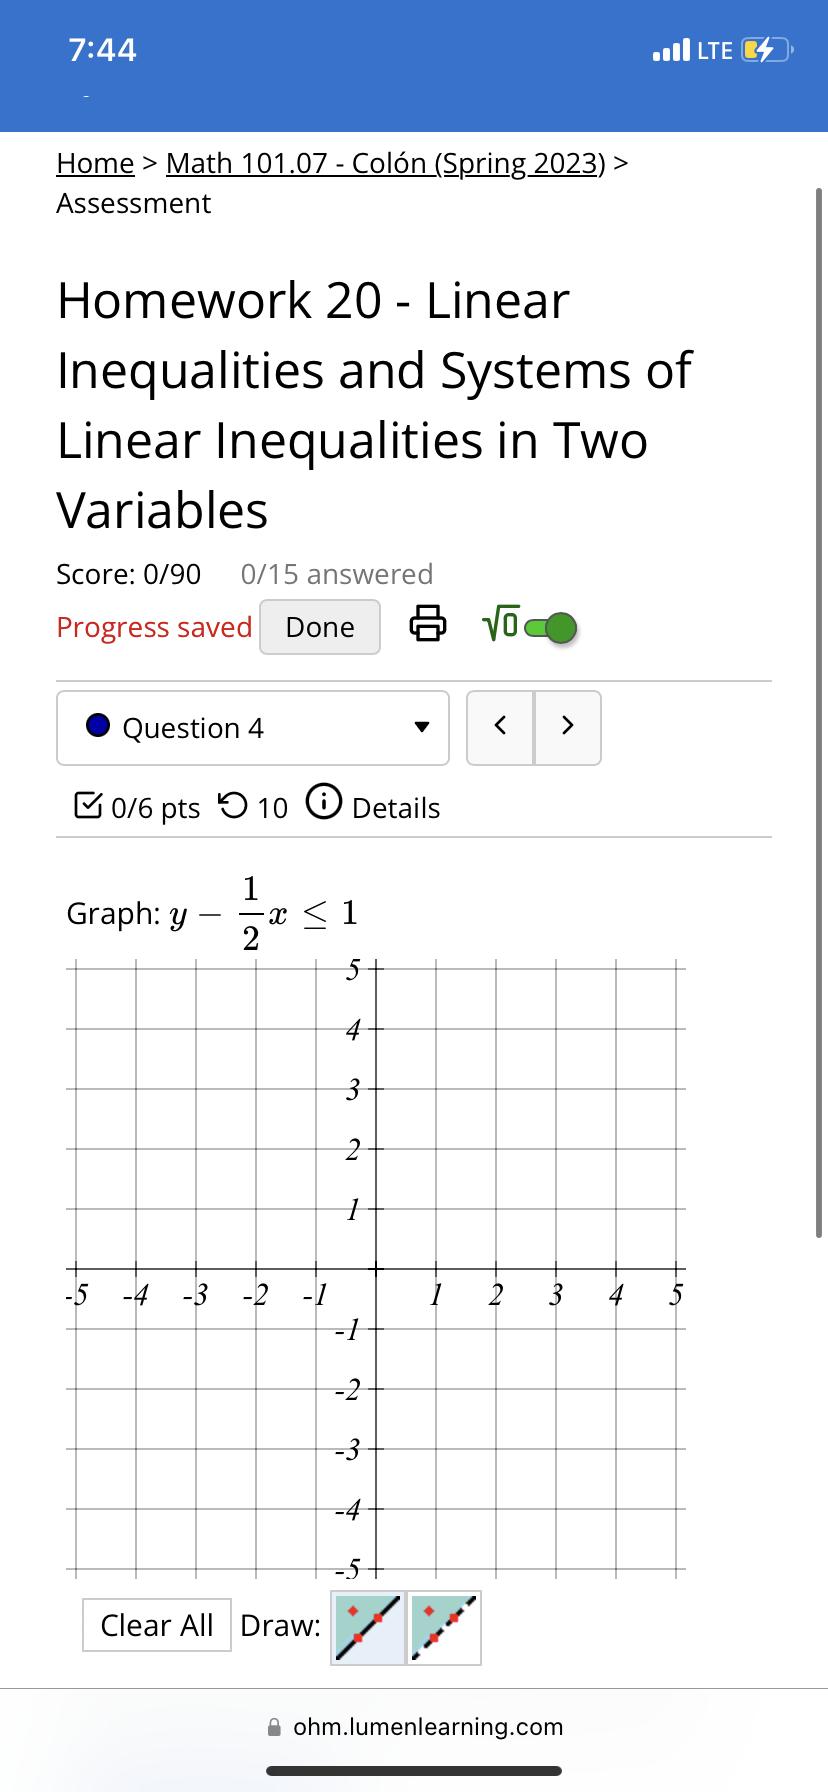Click the points checkbox icon
Viewport: 828px width, 1792px height.
click(88, 805)
